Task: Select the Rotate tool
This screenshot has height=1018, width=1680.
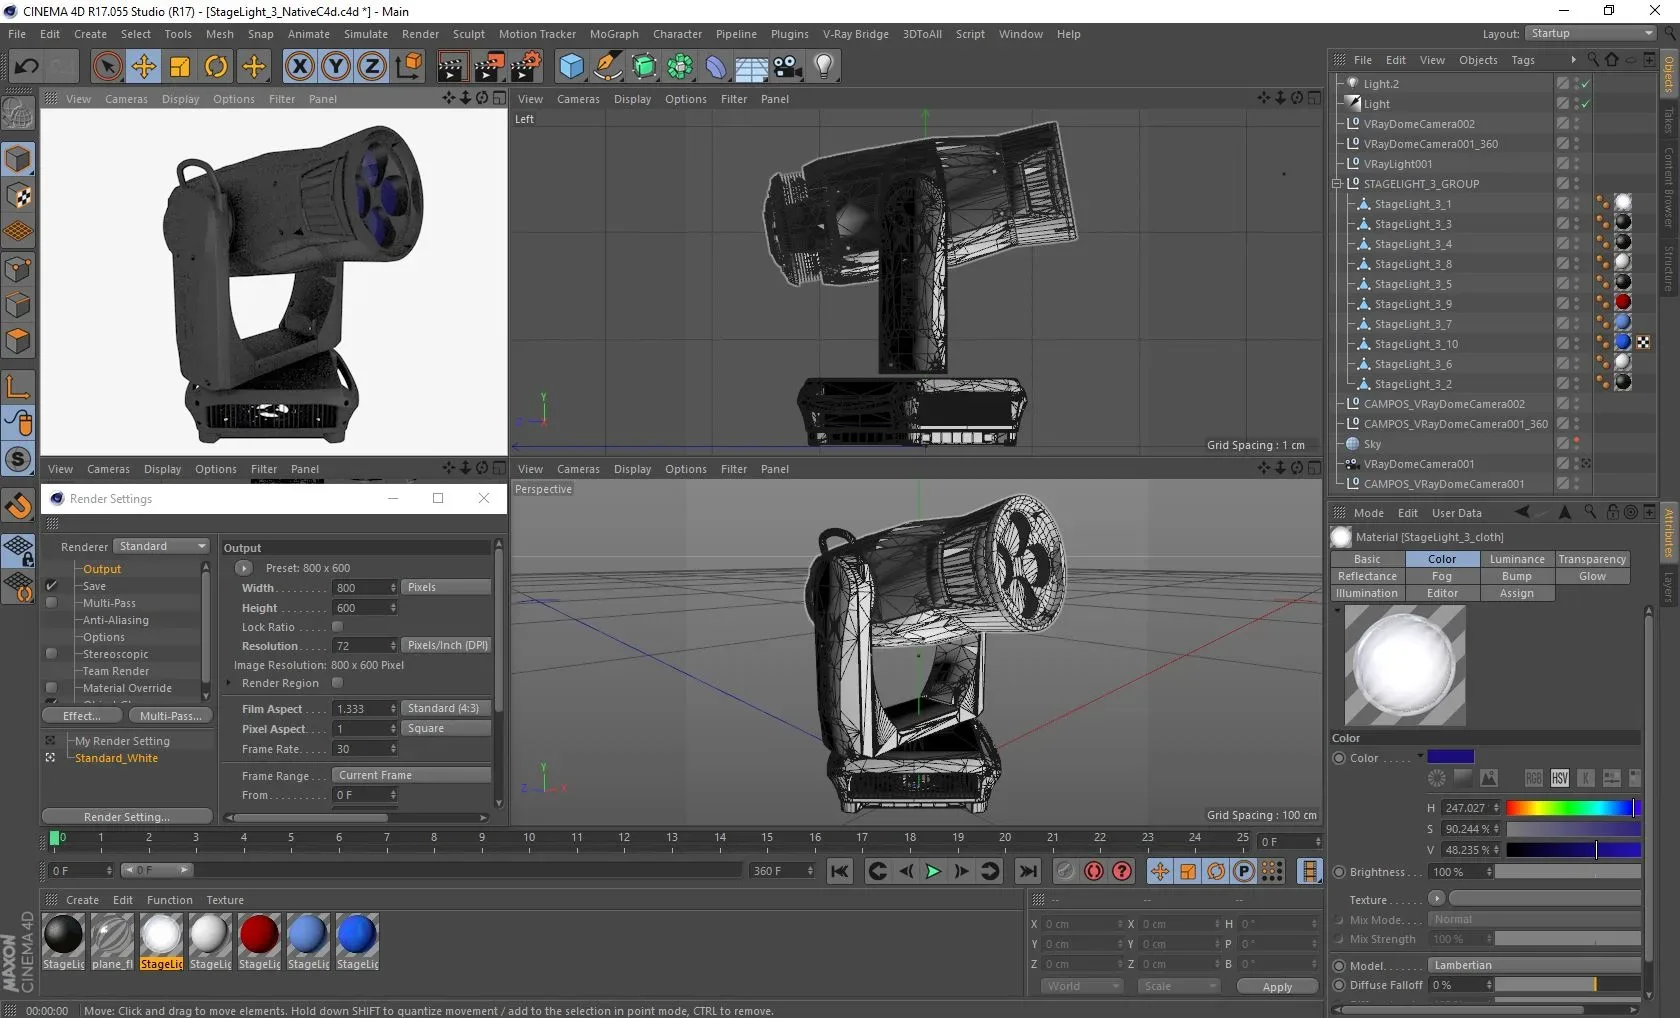Action: point(216,67)
